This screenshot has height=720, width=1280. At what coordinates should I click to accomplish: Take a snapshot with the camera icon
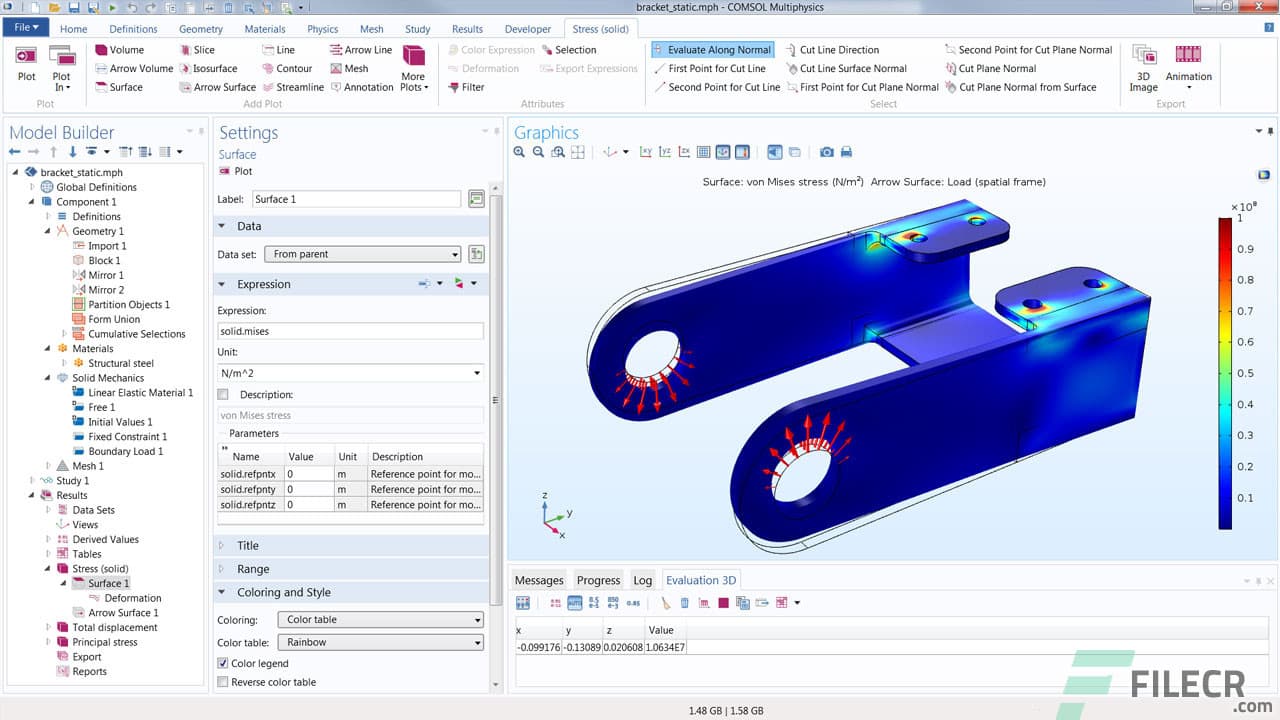pyautogui.click(x=828, y=152)
